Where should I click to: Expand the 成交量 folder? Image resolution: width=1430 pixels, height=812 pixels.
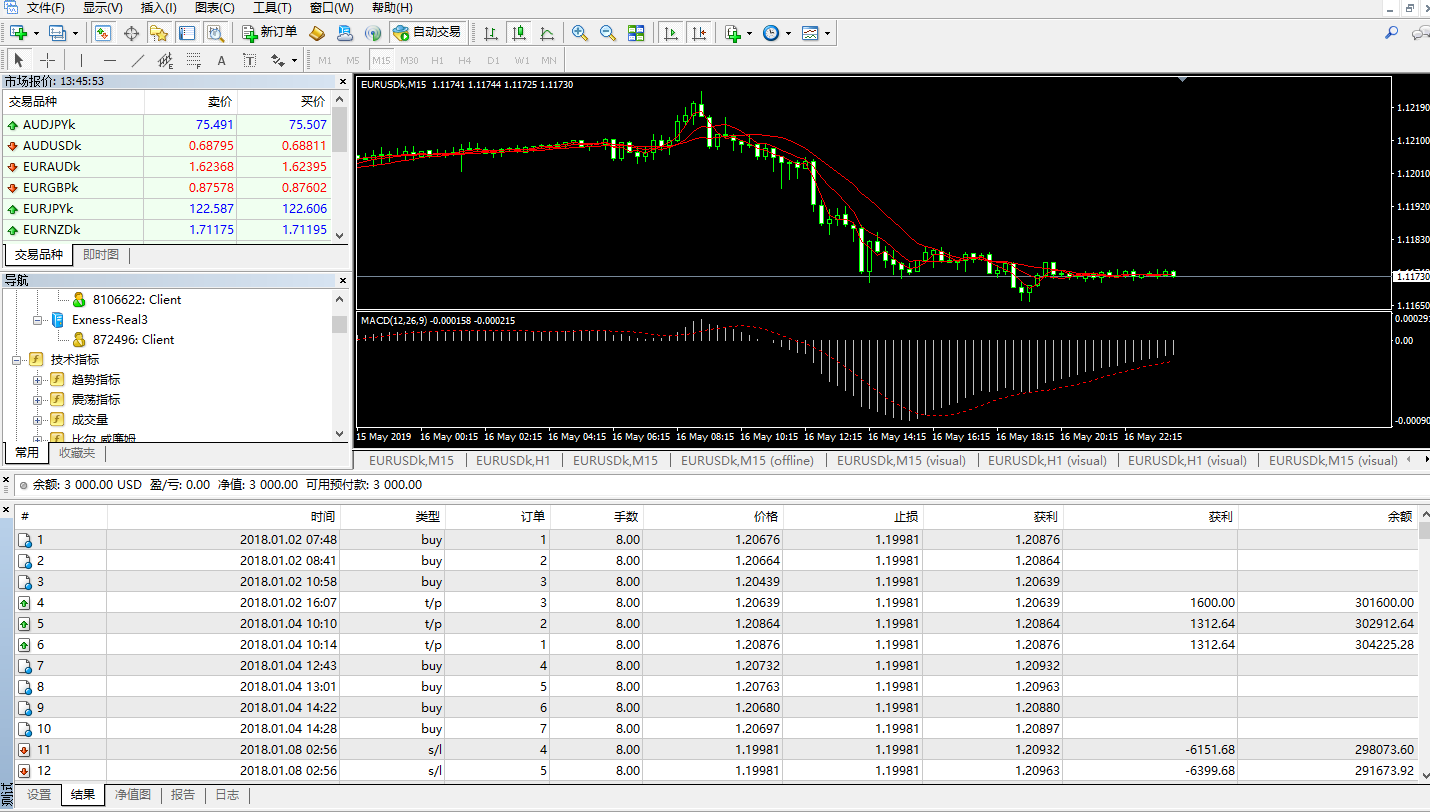point(37,420)
